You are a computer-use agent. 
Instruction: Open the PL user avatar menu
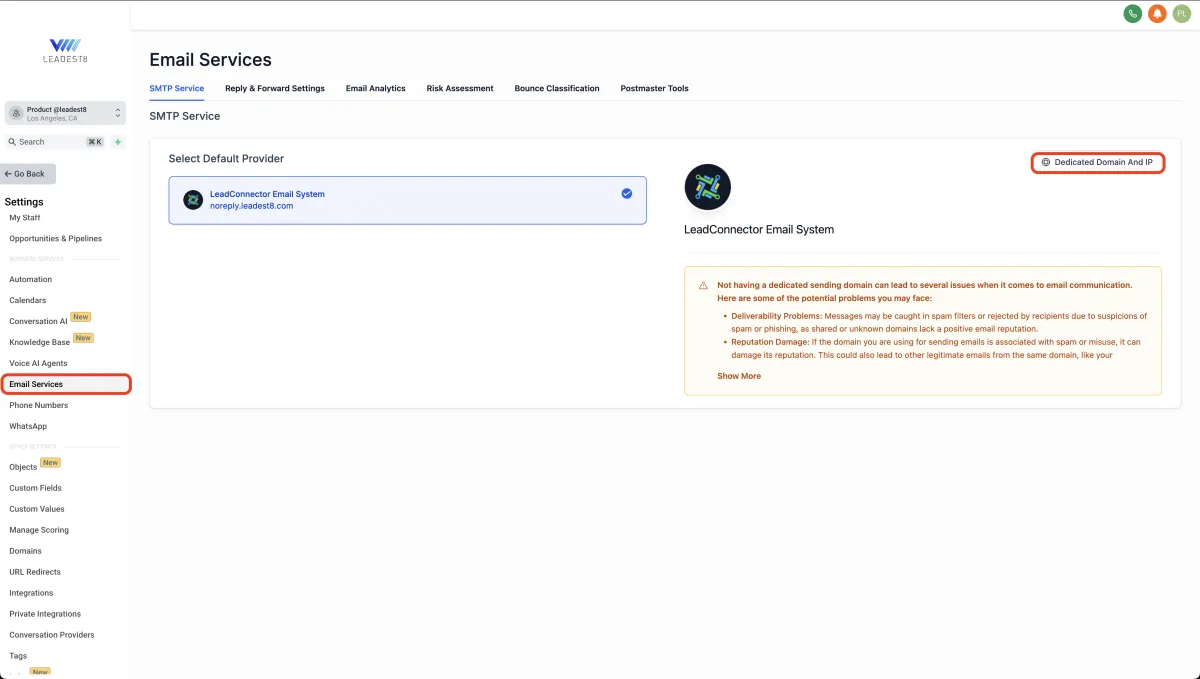point(1181,14)
